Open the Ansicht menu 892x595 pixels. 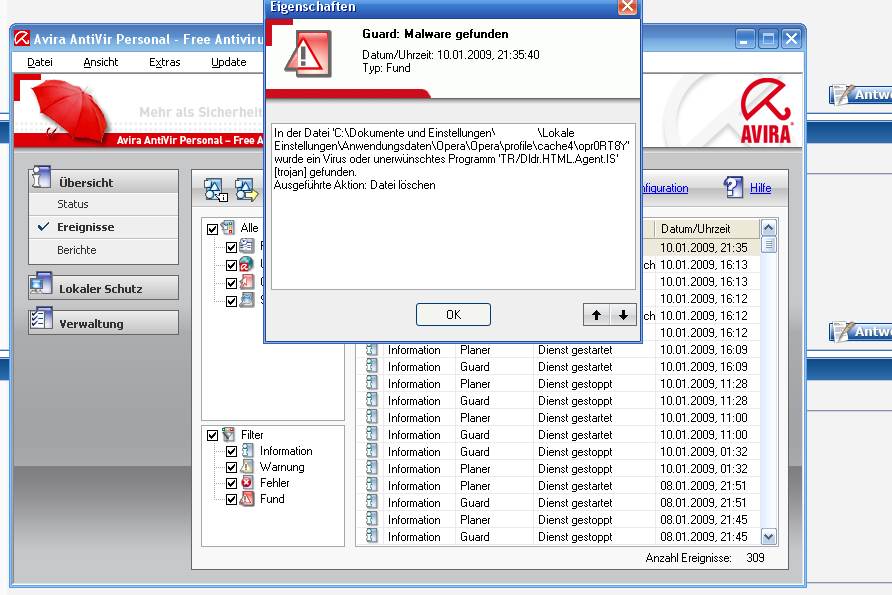101,62
